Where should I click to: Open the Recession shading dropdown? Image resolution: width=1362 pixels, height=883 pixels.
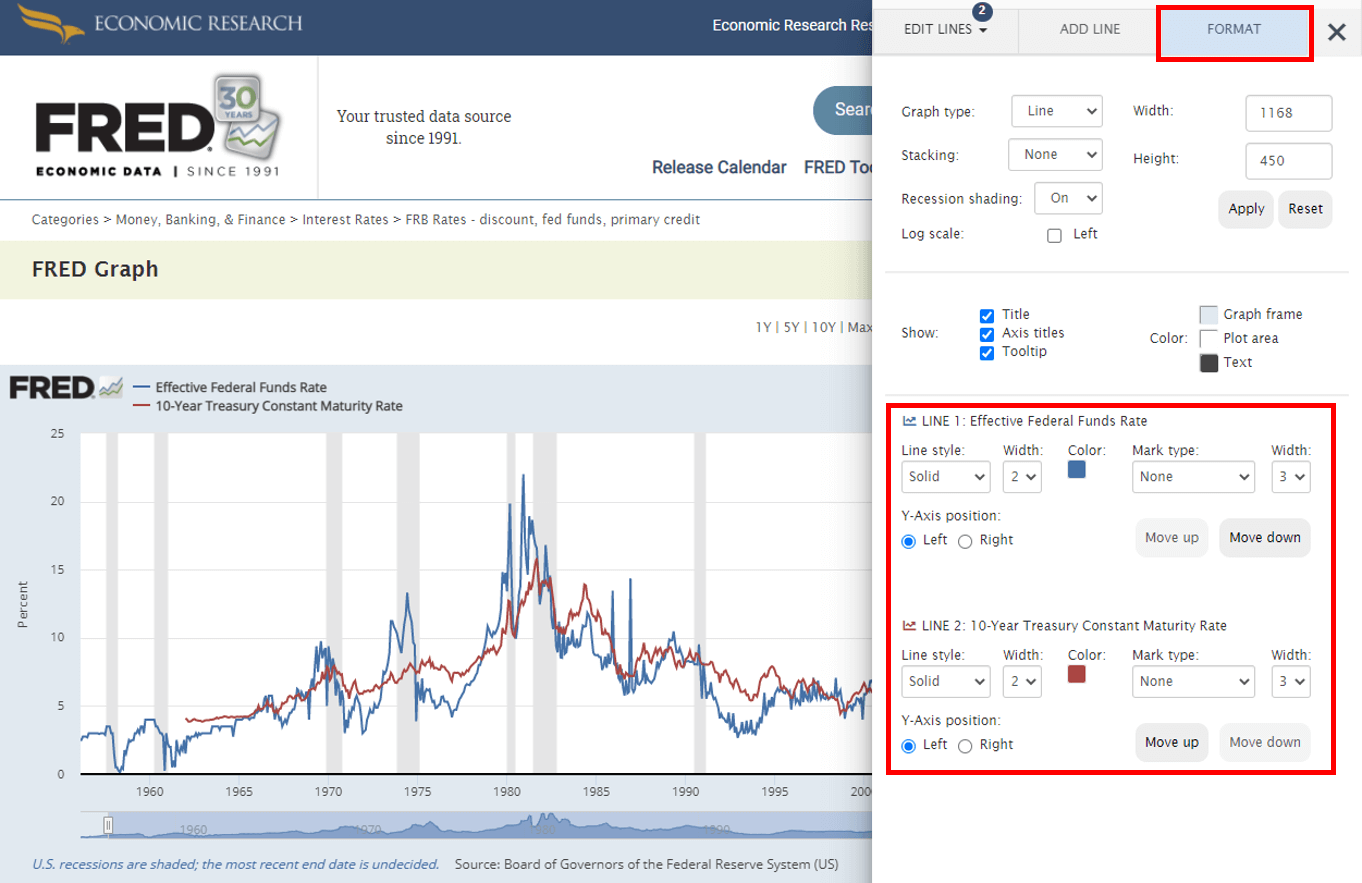(1068, 198)
